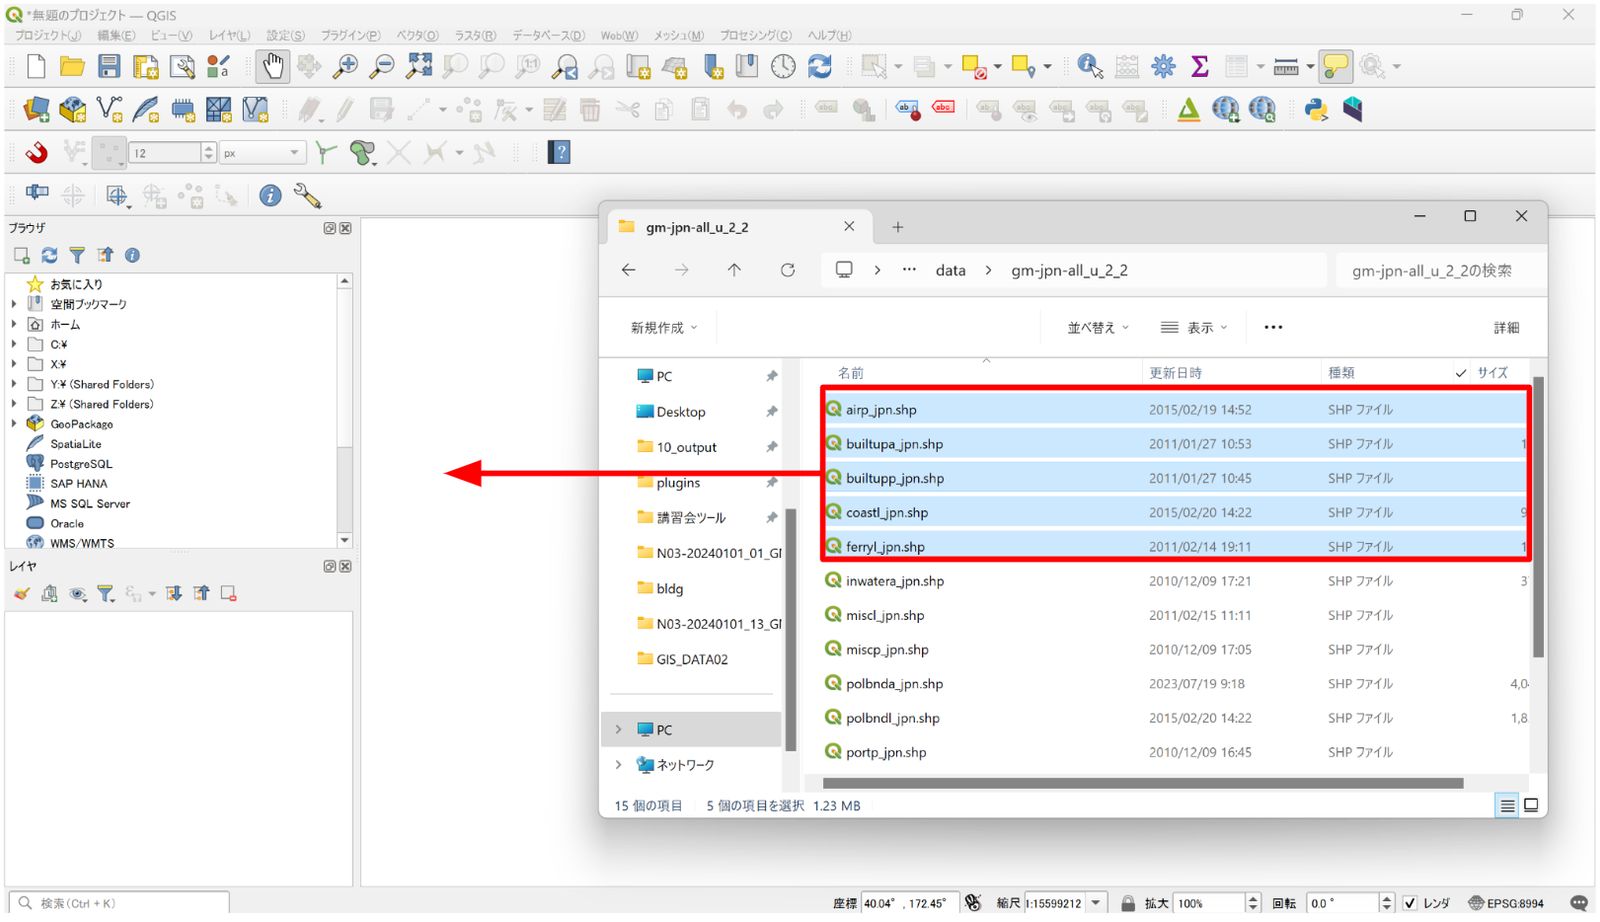This screenshot has width=1600, height=922.
Task: Click the blue help question mark icon
Action: pyautogui.click(x=559, y=152)
